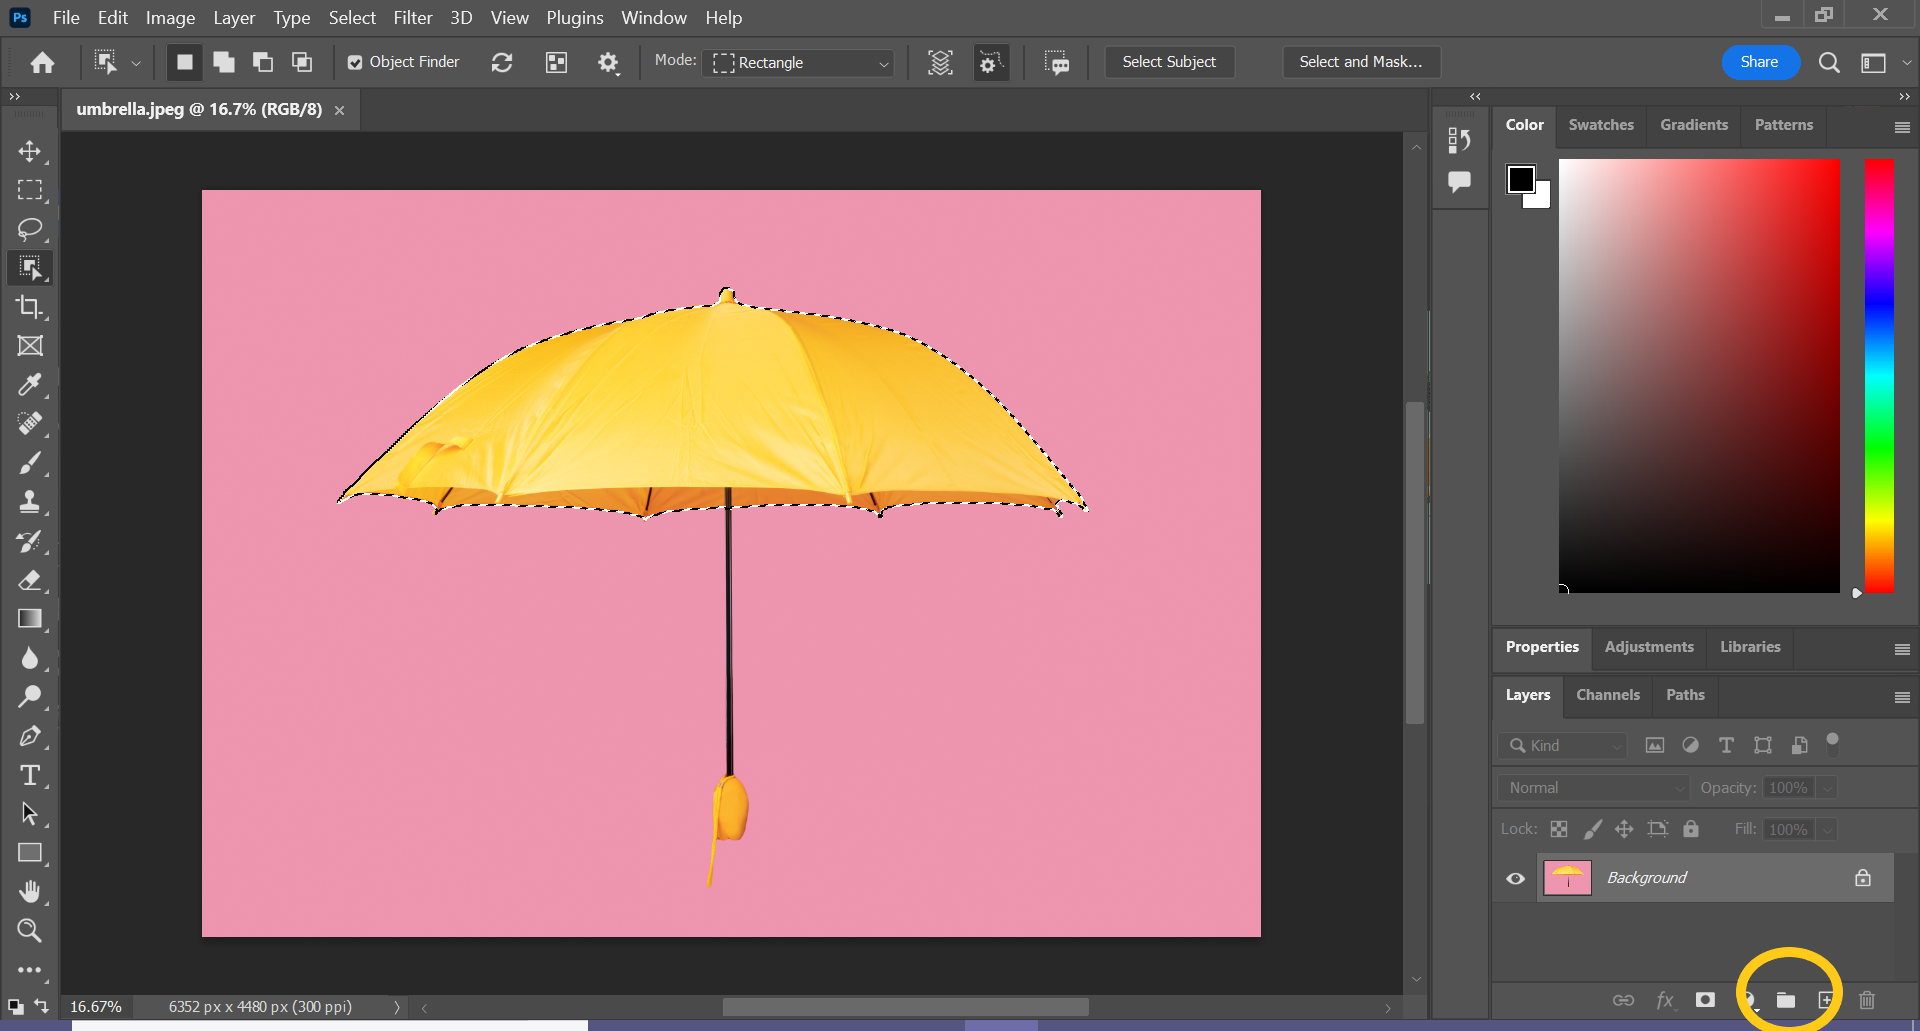Select the Spot Healing Brush tool
The height and width of the screenshot is (1031, 1920).
pyautogui.click(x=30, y=424)
